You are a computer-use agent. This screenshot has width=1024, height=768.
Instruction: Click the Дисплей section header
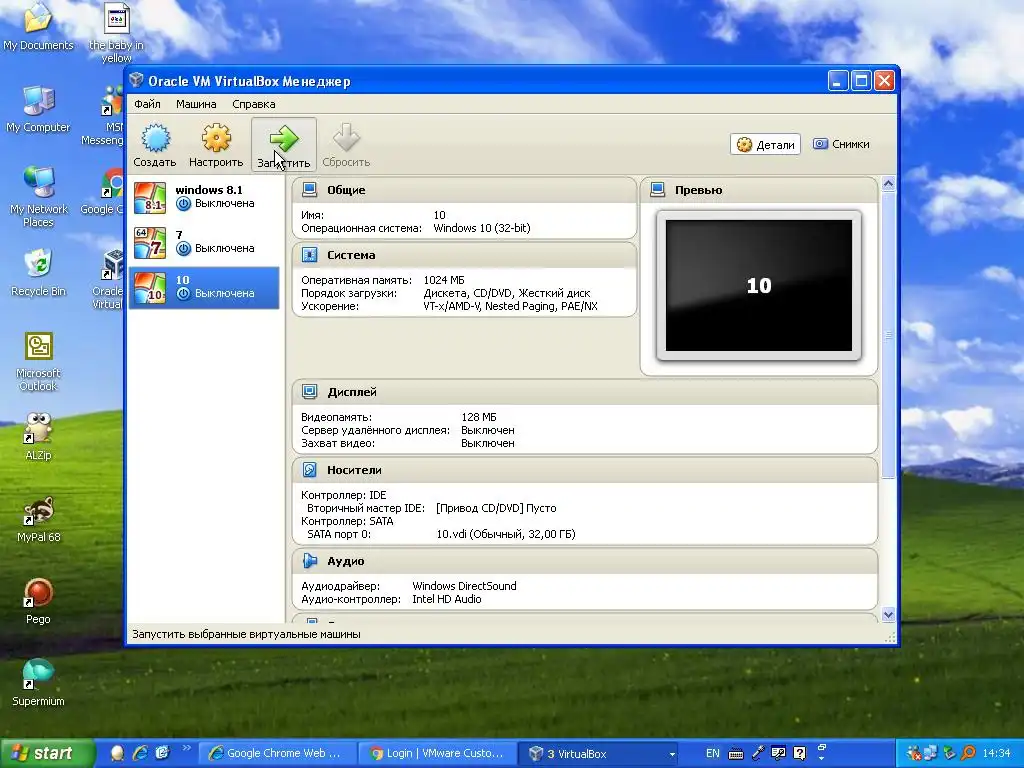(585, 392)
